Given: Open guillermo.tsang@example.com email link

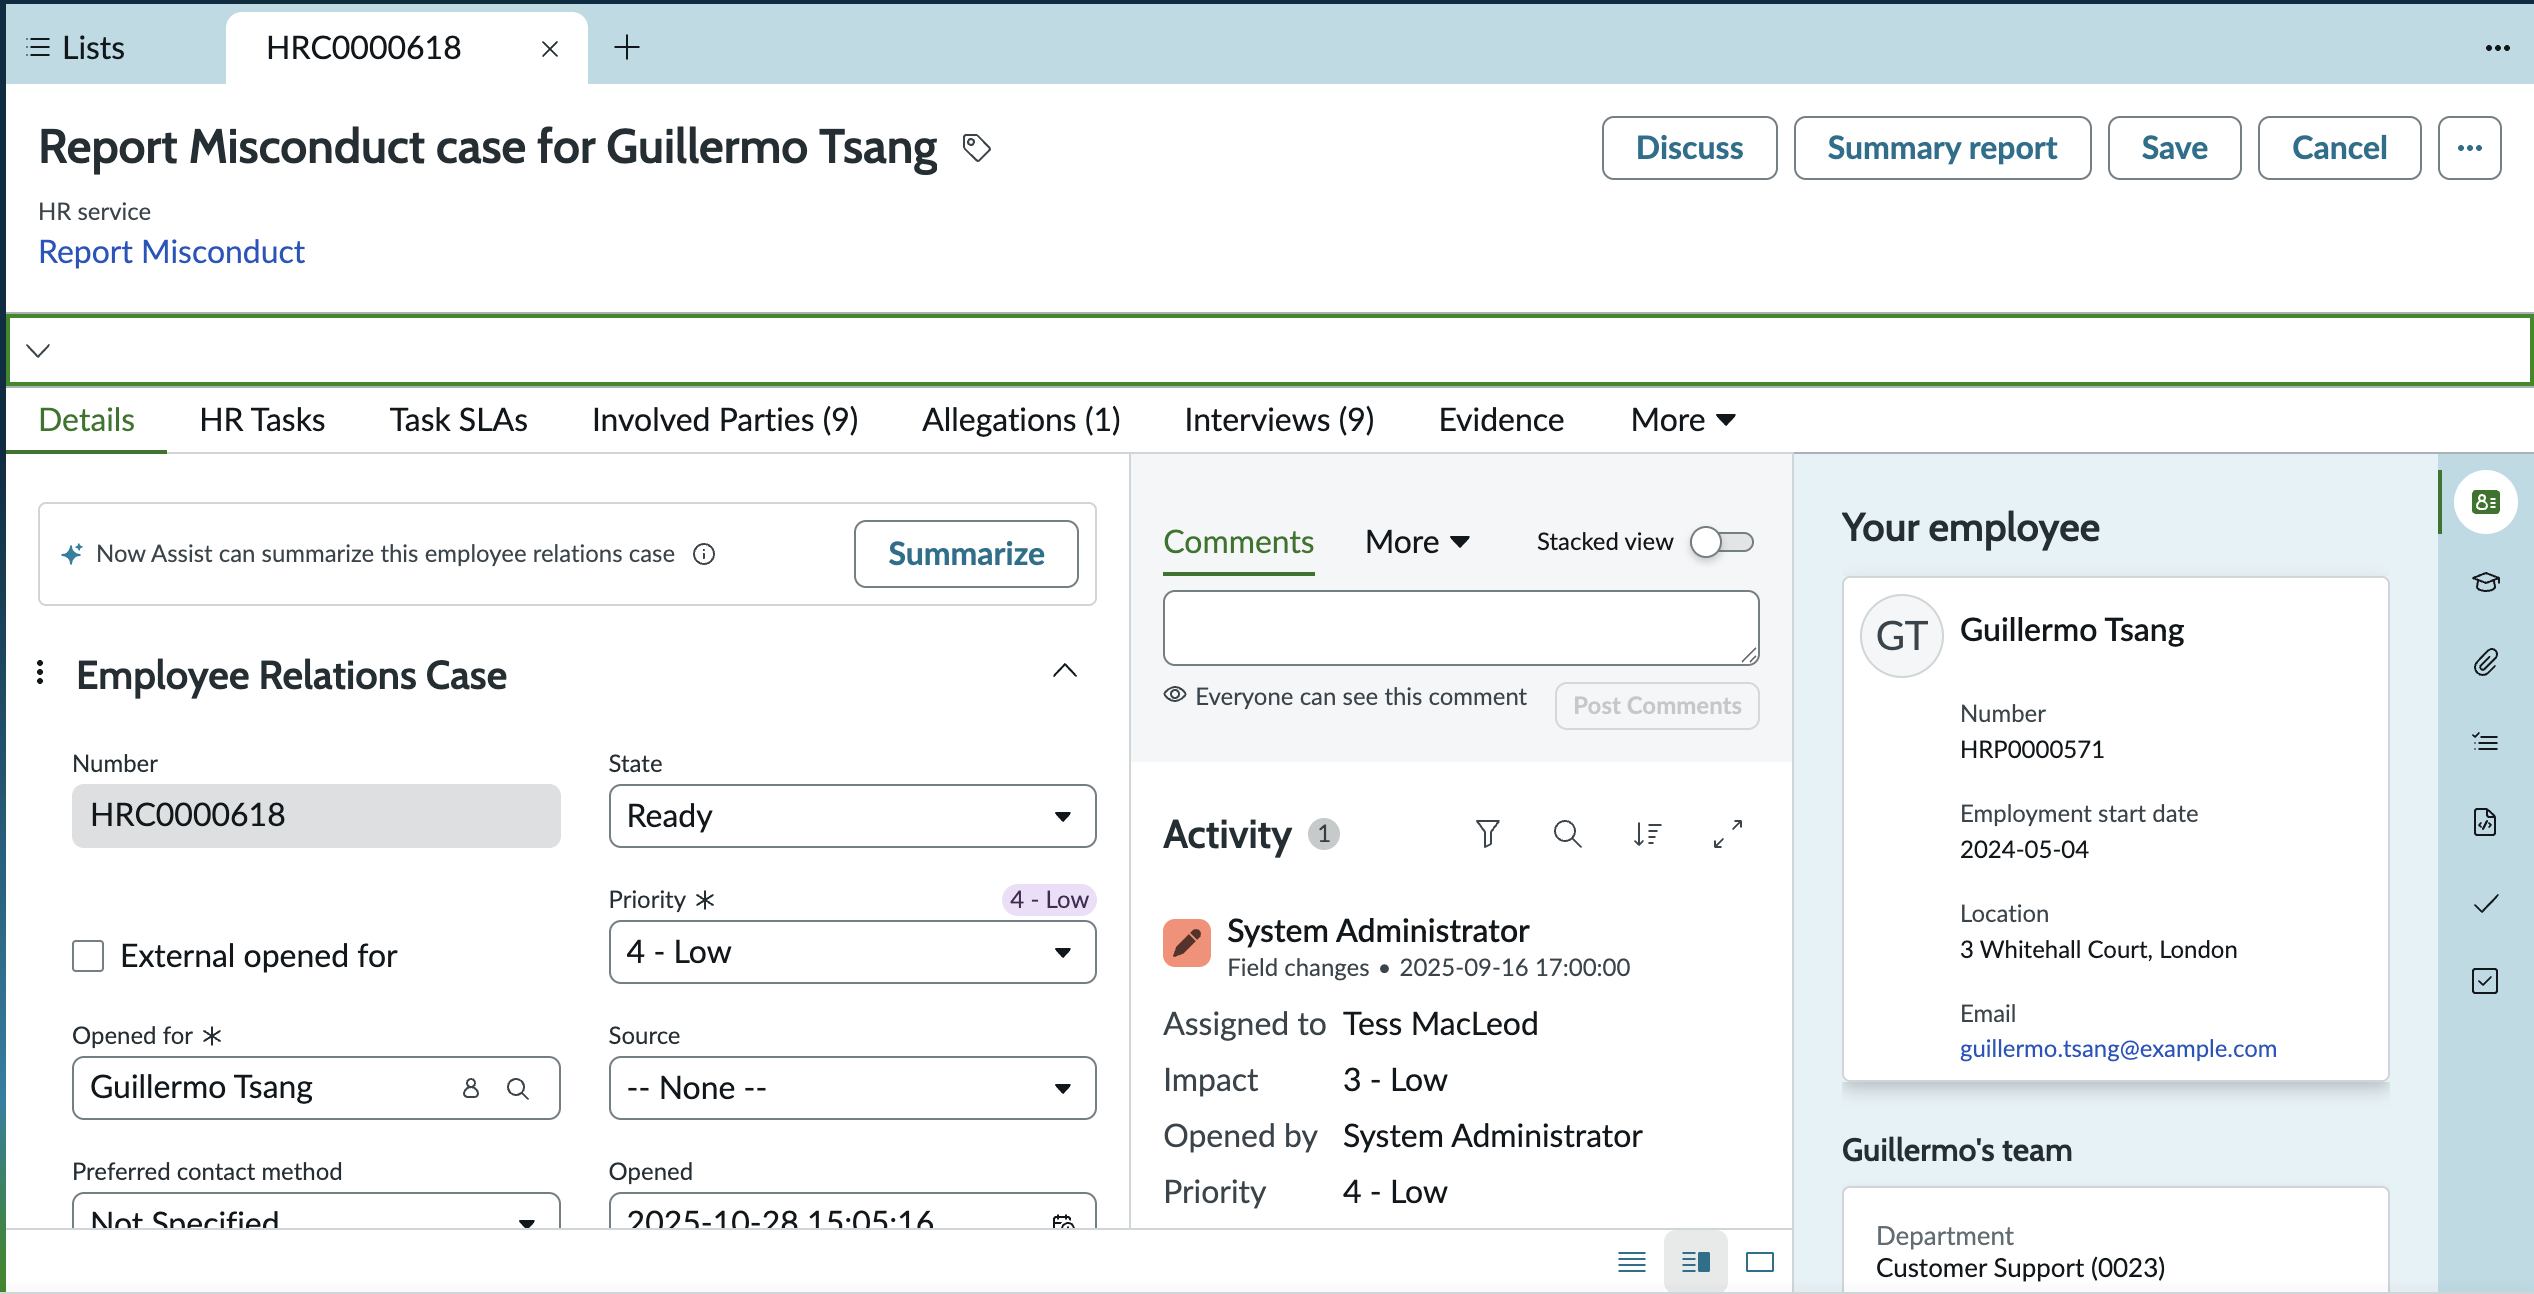Looking at the screenshot, I should tap(2118, 1048).
